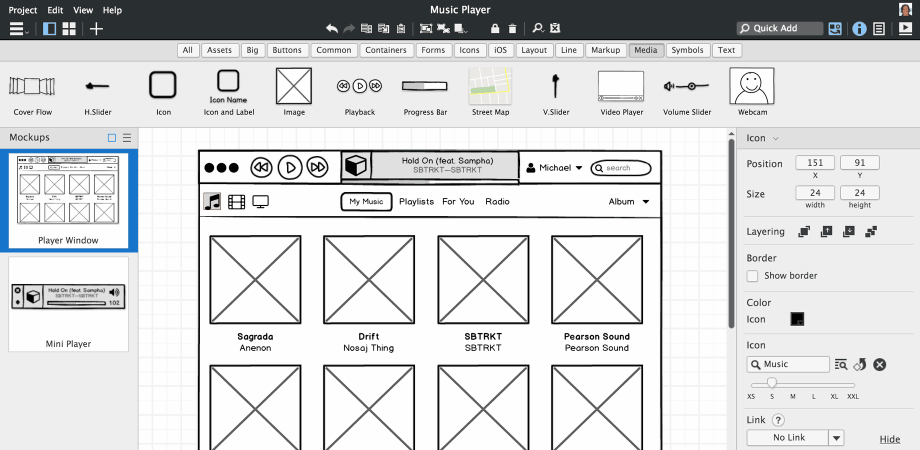This screenshot has width=920, height=450.
Task: Click the Redo arrow in the toolbar
Action: (349, 28)
